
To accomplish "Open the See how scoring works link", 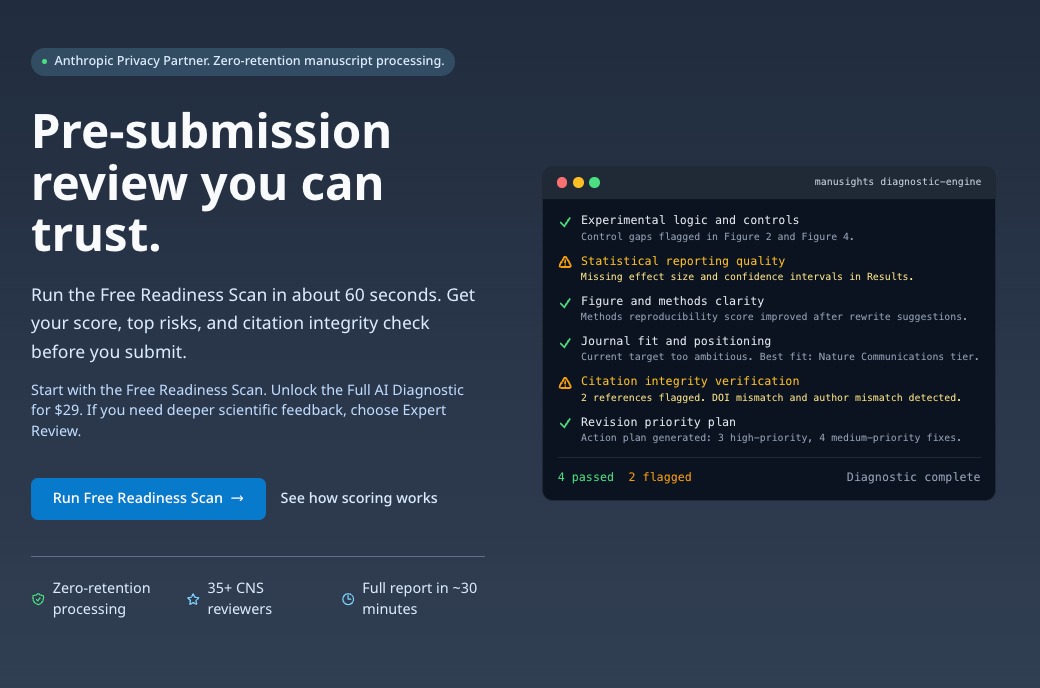I will [358, 498].
